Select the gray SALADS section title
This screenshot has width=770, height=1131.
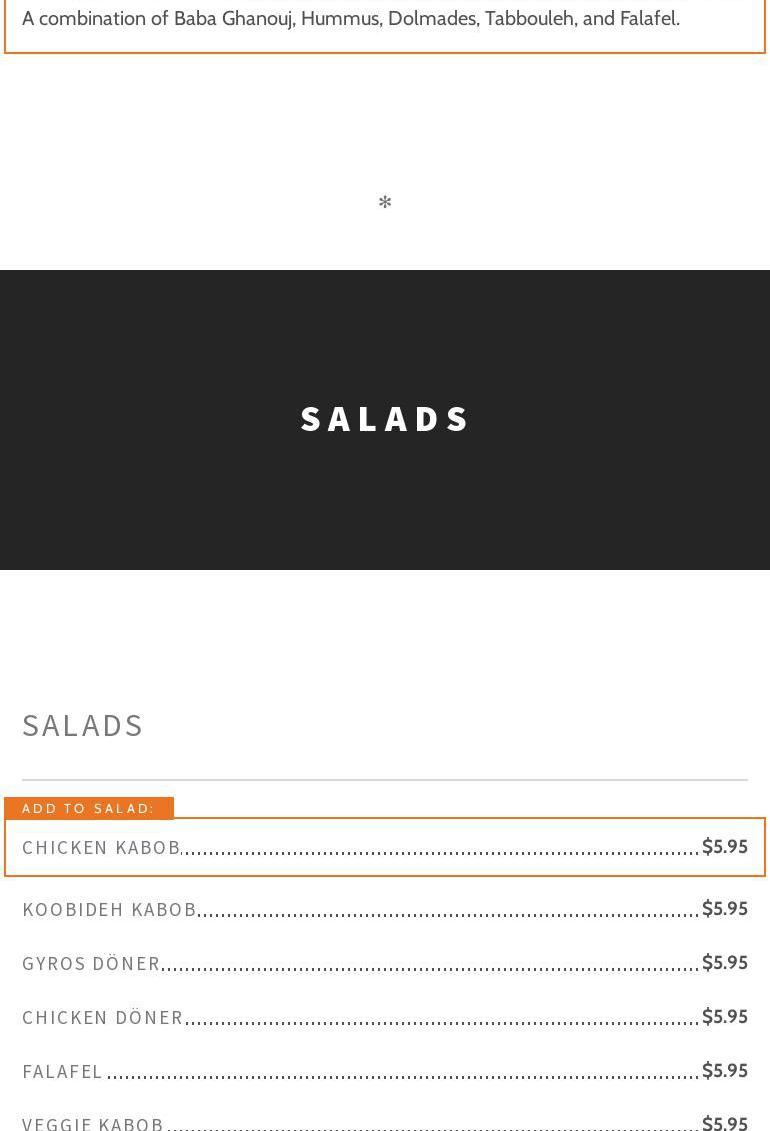pyautogui.click(x=83, y=725)
